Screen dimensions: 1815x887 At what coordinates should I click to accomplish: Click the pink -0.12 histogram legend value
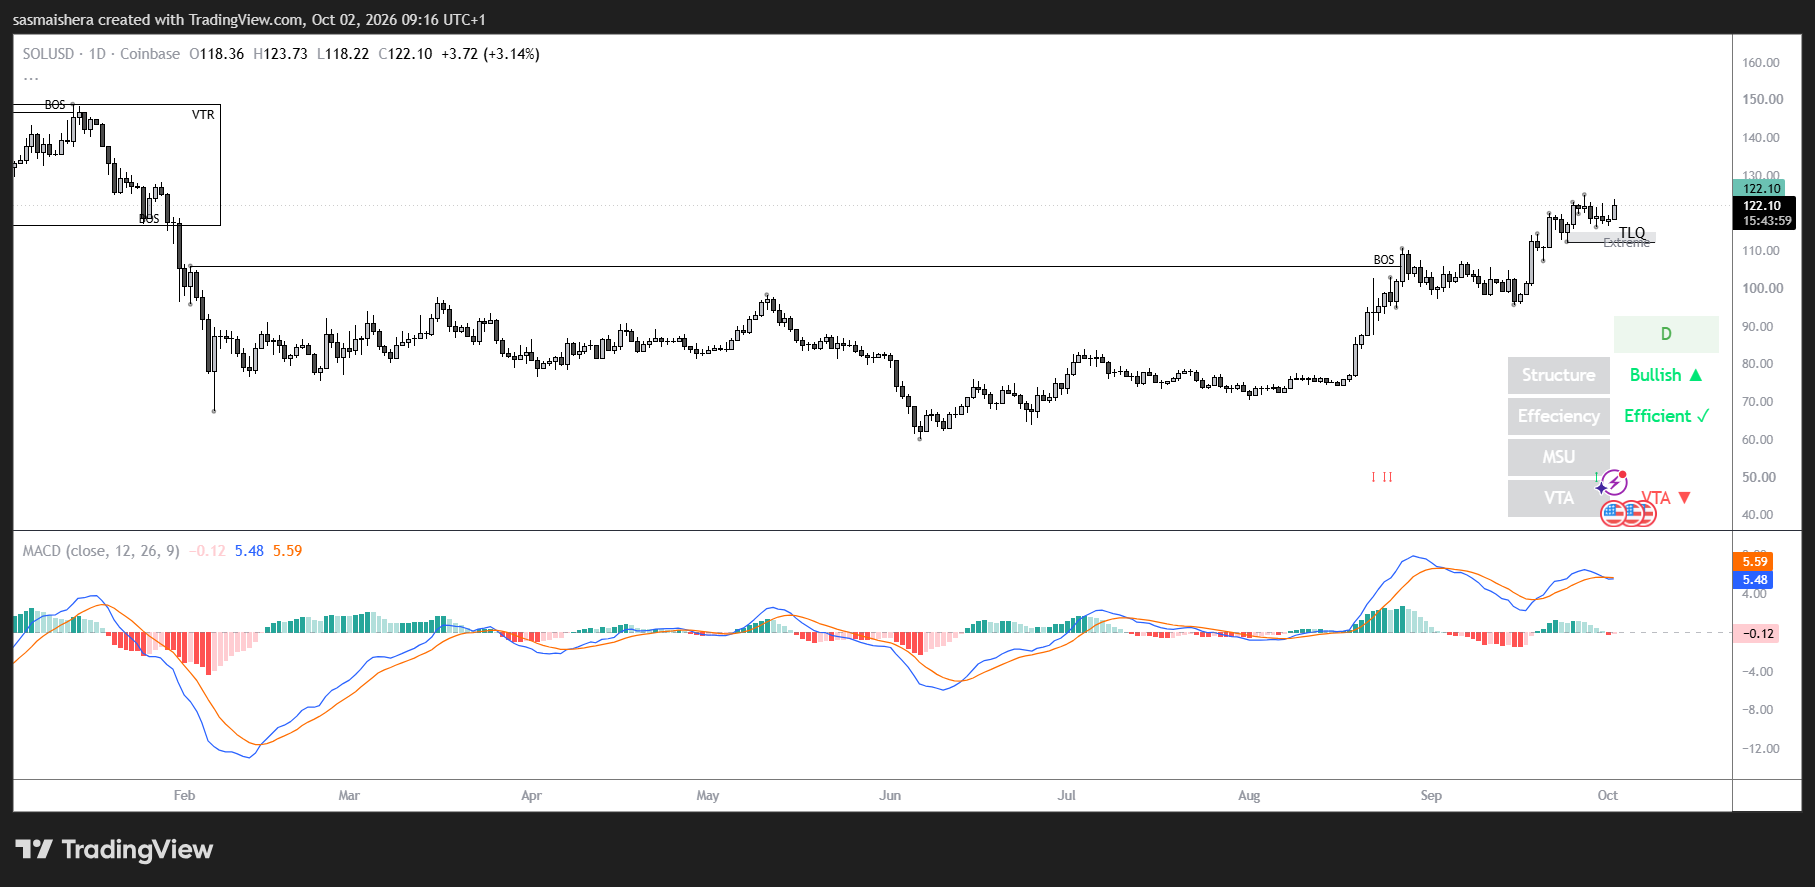point(208,551)
